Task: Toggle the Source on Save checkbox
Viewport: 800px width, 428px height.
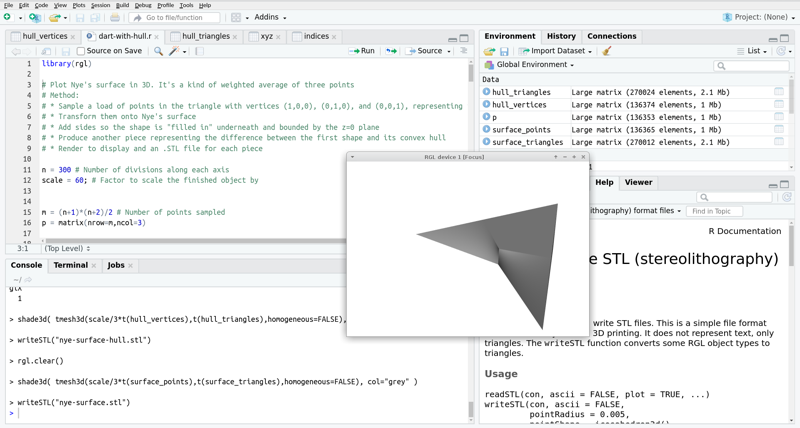Action: [x=81, y=51]
